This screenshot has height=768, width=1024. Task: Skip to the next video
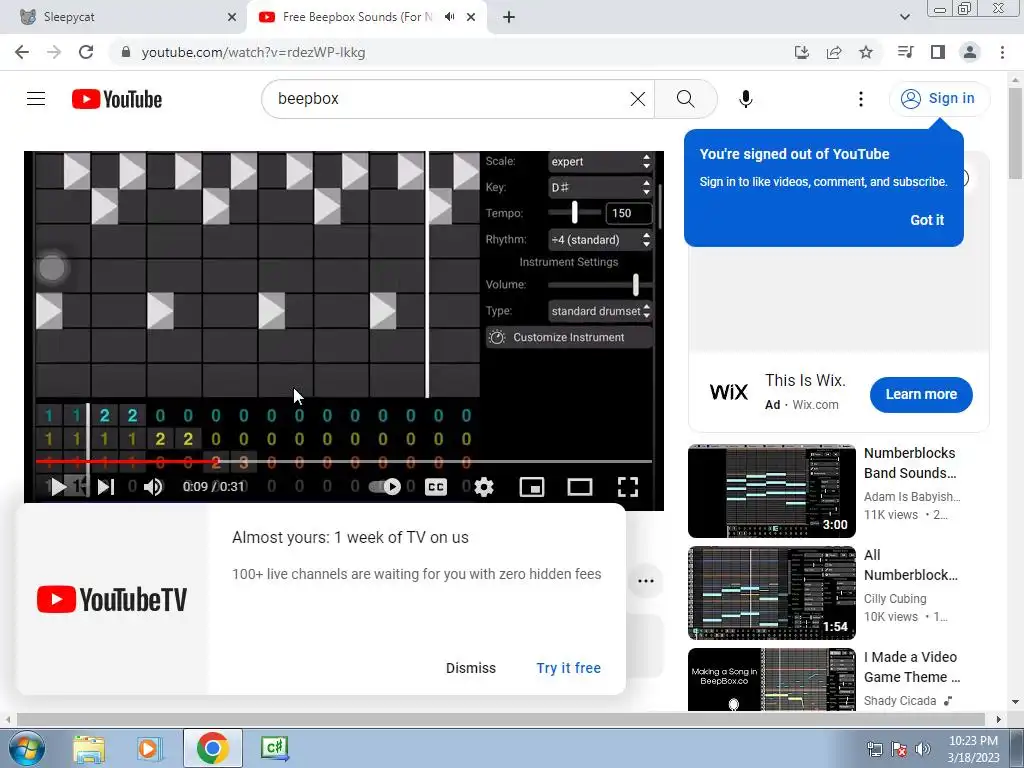coord(106,487)
